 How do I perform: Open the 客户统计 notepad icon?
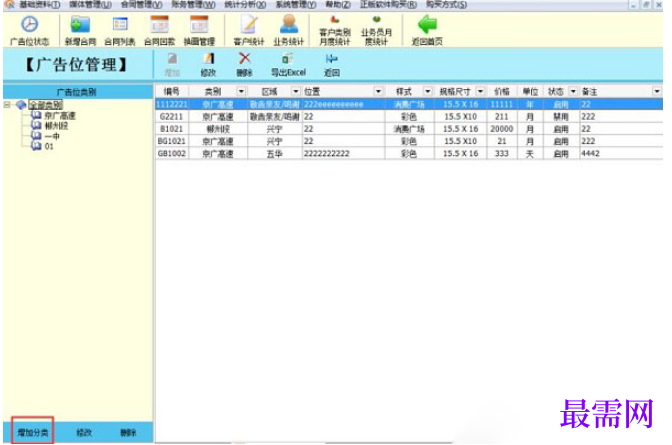click(x=249, y=24)
